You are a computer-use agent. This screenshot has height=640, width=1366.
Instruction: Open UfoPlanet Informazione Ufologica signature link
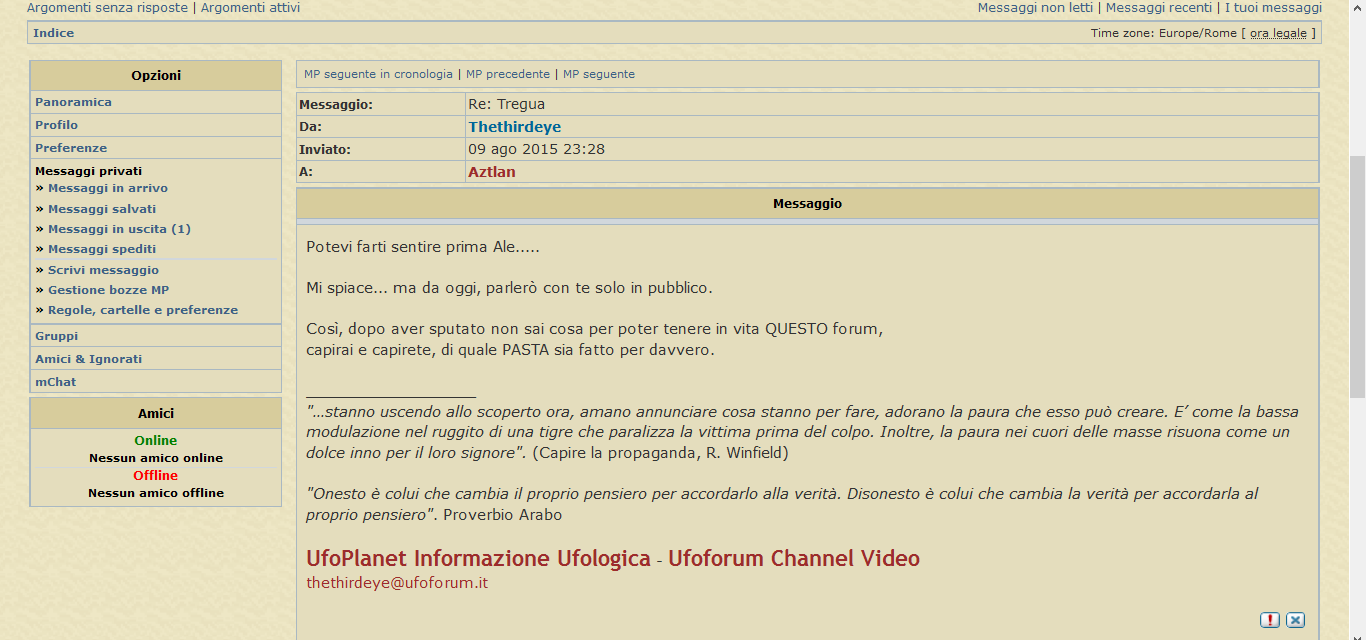tap(478, 558)
